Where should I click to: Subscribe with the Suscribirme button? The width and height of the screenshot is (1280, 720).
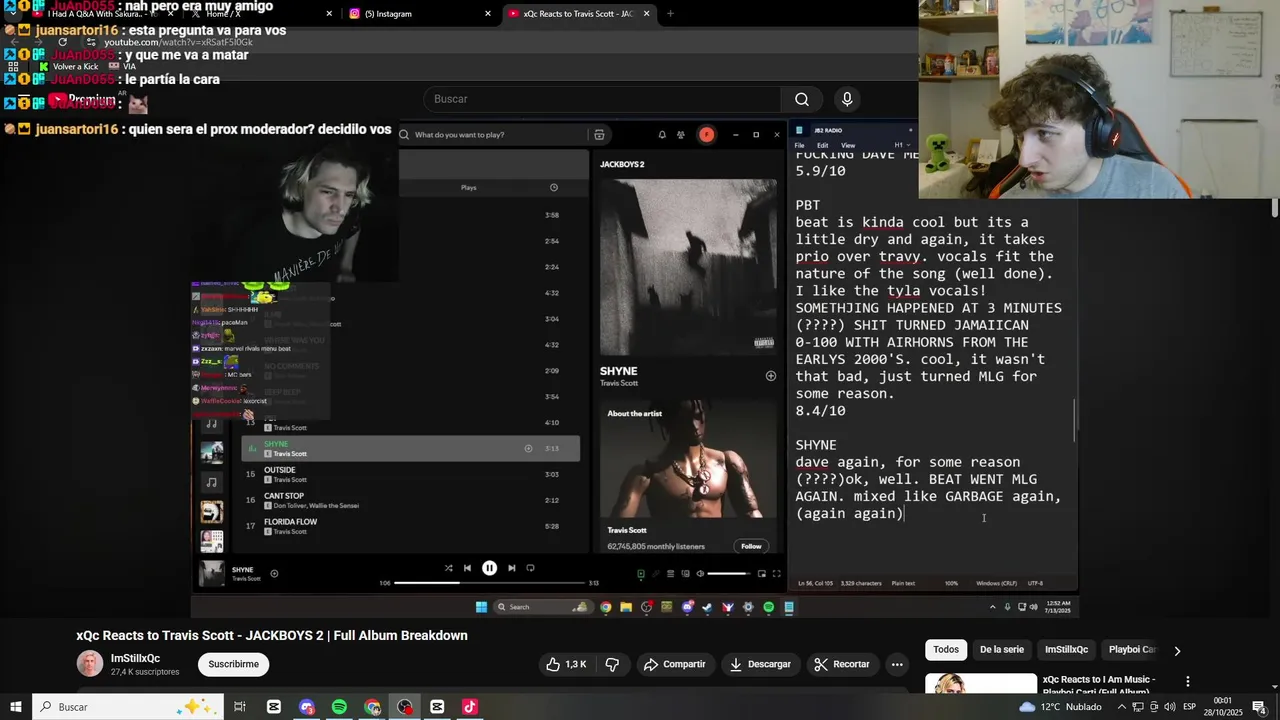(234, 664)
